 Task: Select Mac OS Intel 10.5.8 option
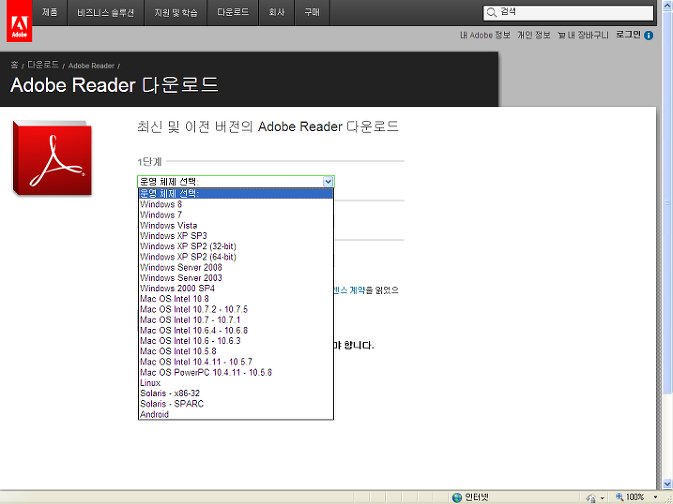pos(236,351)
